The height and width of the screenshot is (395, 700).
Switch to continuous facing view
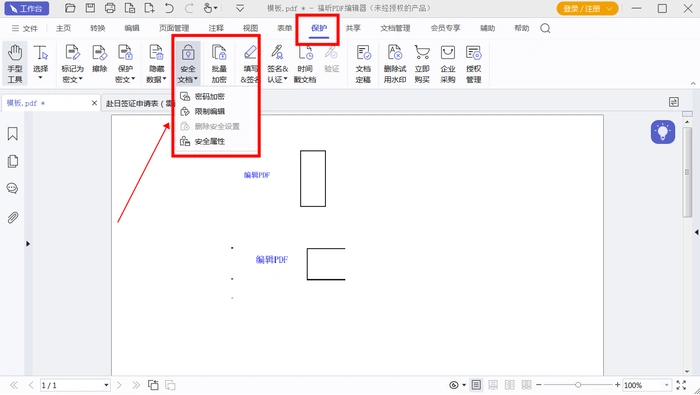[526, 385]
